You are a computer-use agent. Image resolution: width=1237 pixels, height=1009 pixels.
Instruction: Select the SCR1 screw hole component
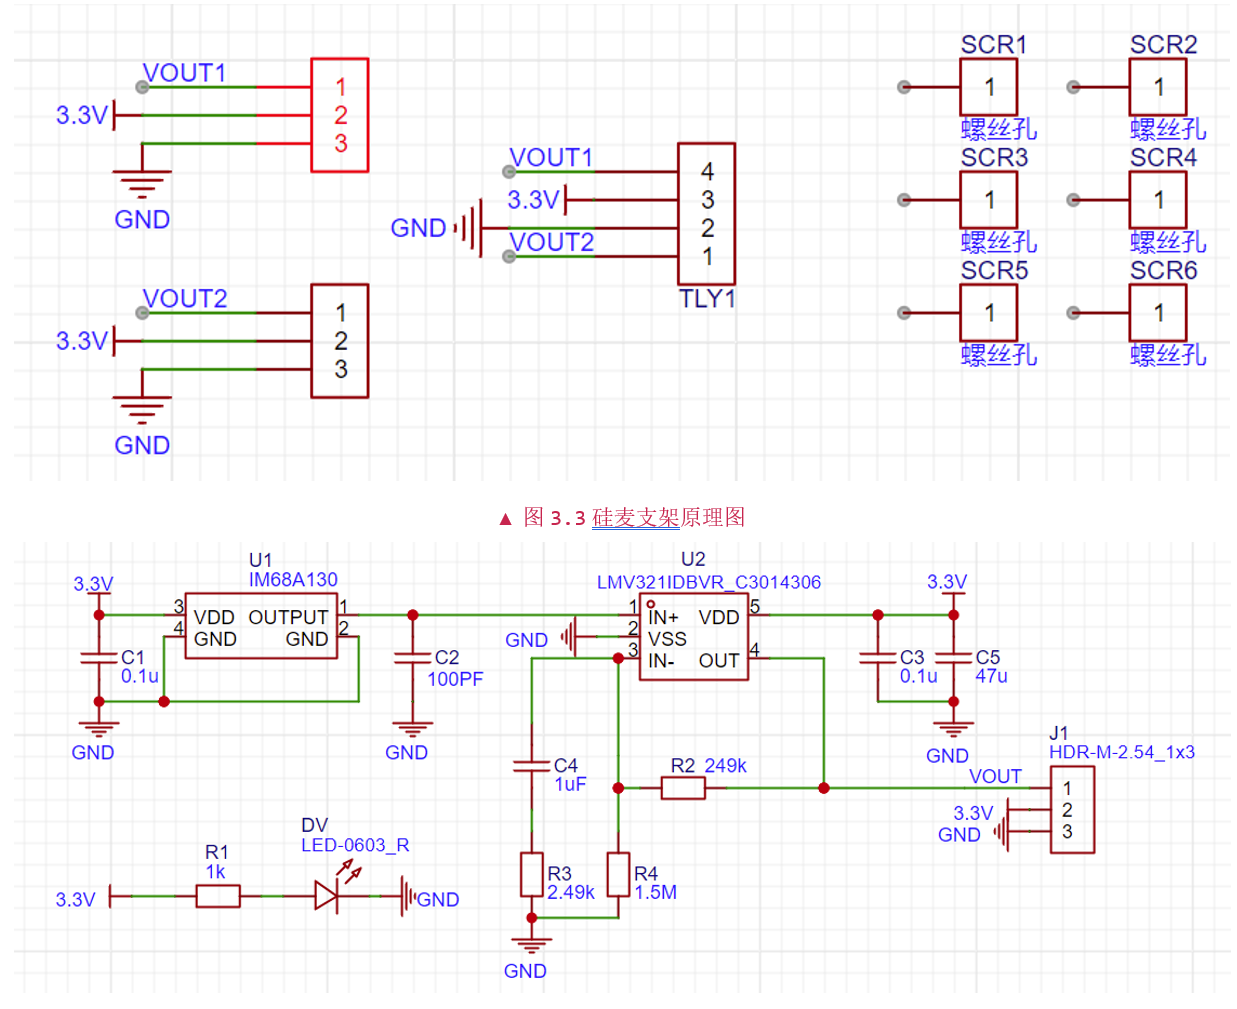[x=988, y=87]
